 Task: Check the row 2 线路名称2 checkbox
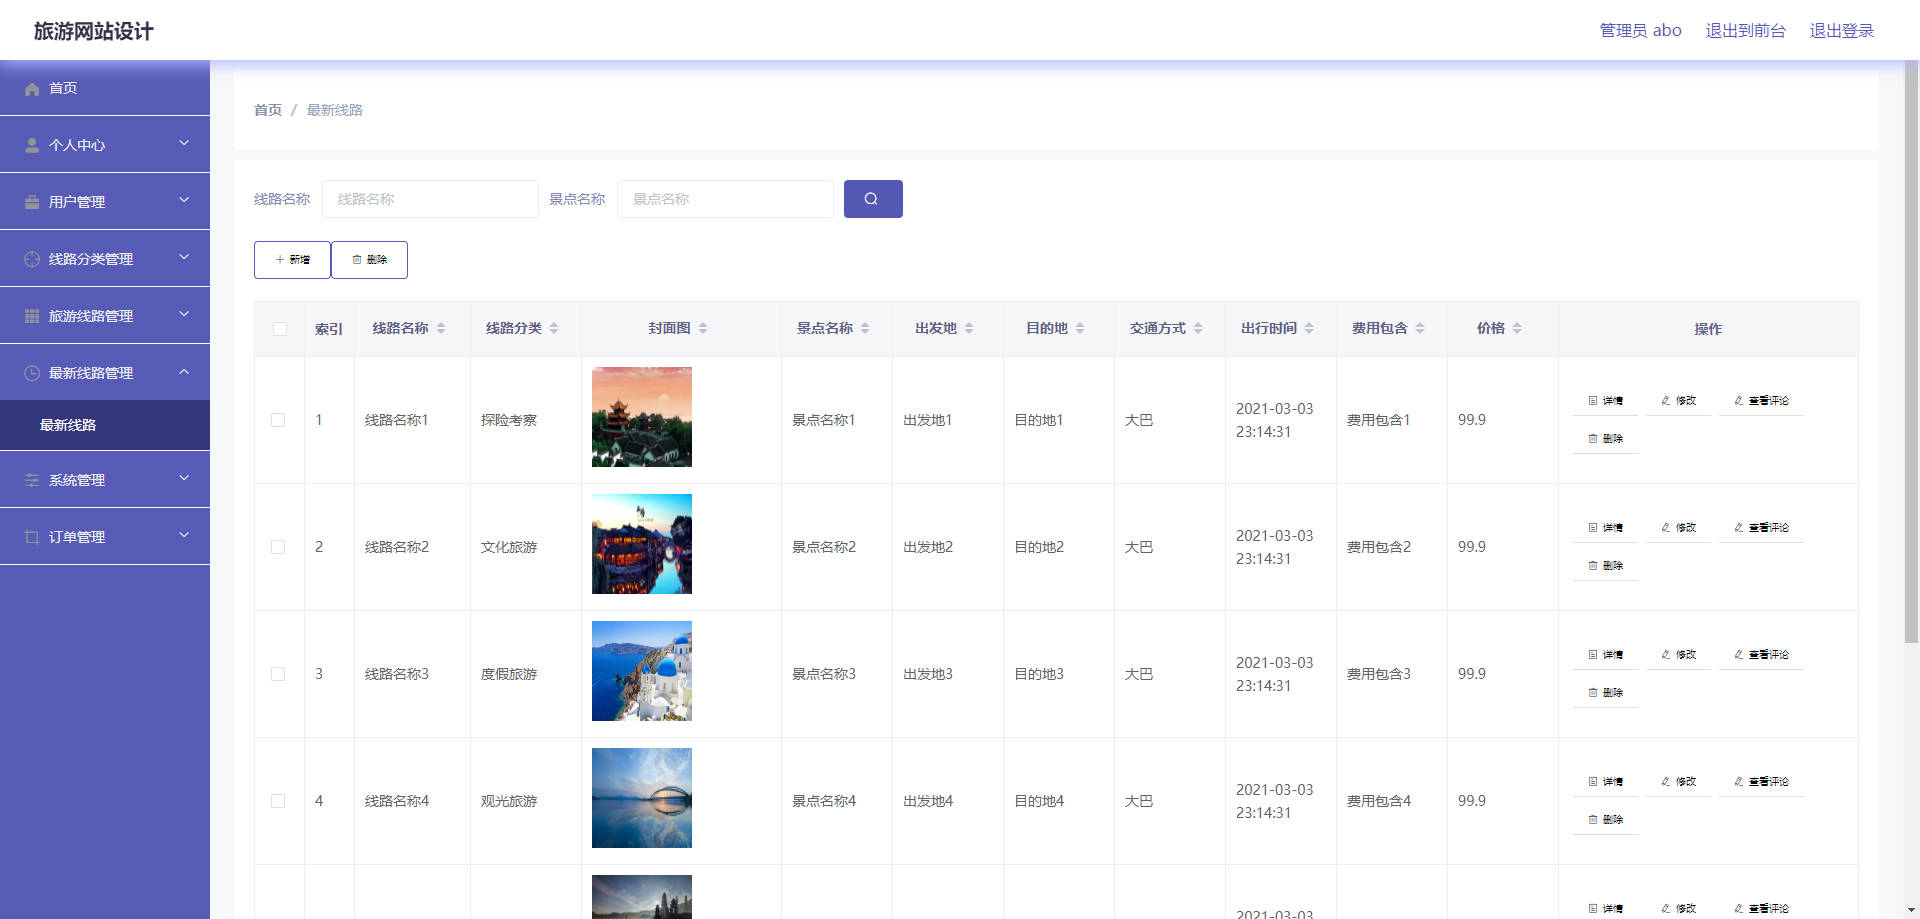pyautogui.click(x=278, y=547)
